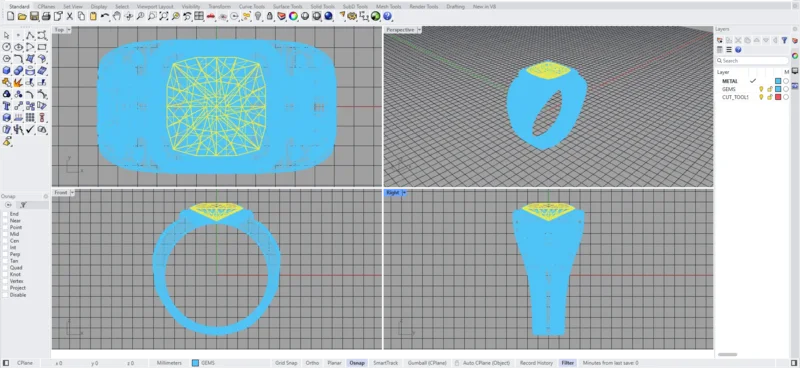Enable the Mid osnap checkbox
The width and height of the screenshot is (800, 368).
pos(6,234)
